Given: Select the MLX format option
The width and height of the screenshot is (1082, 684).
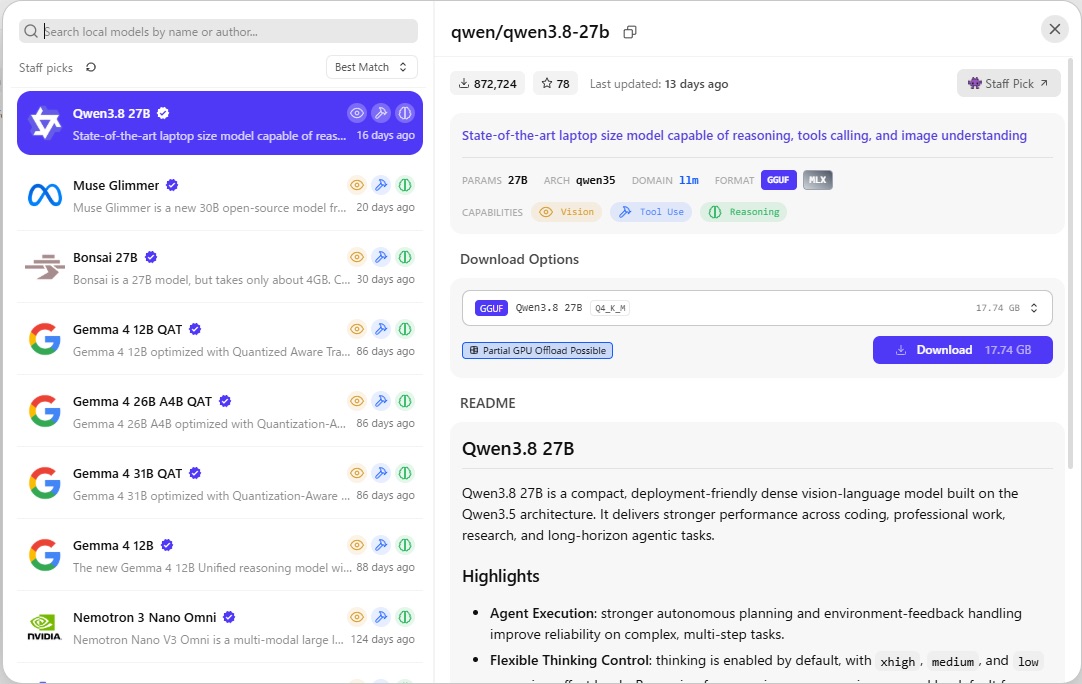Looking at the screenshot, I should [x=818, y=180].
